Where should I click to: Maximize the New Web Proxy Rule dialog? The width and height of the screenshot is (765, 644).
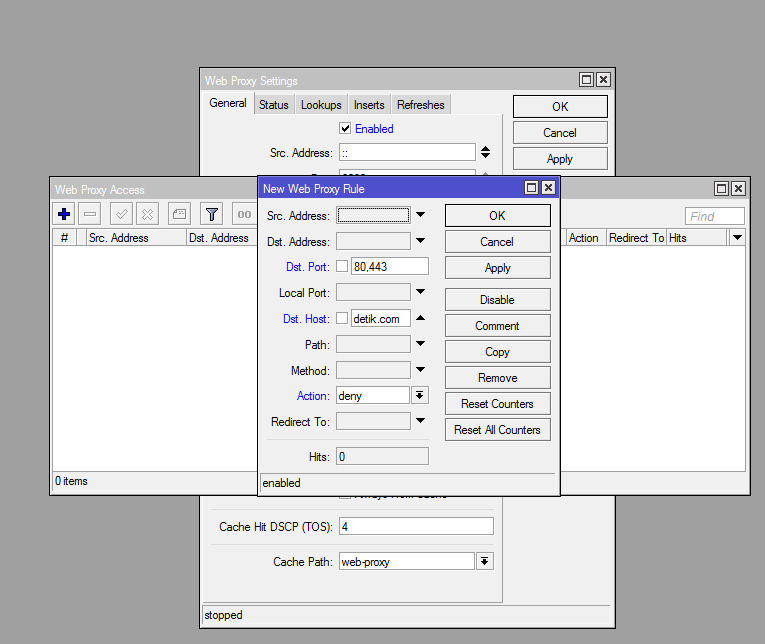[532, 188]
